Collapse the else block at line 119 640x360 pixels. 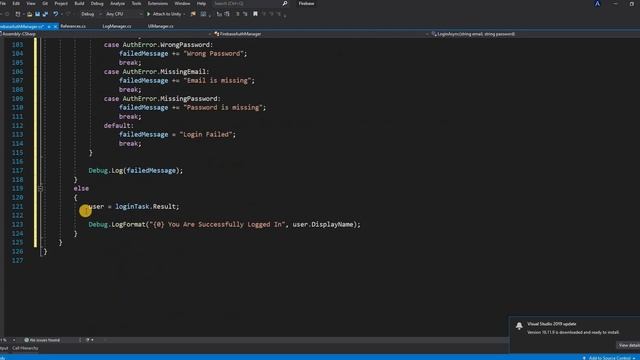[x=40, y=189]
